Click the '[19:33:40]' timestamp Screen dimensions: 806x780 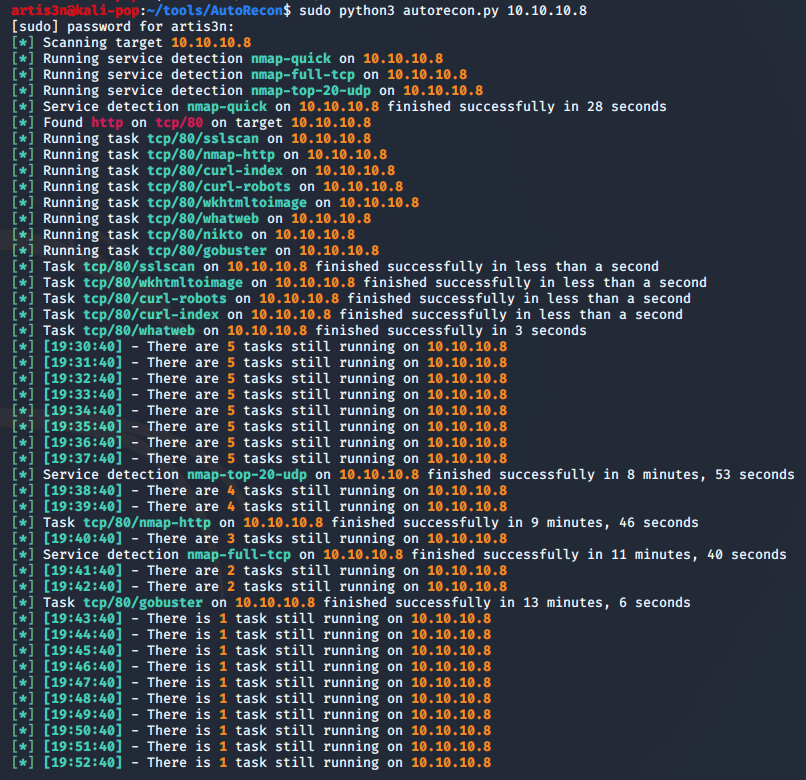[83, 394]
